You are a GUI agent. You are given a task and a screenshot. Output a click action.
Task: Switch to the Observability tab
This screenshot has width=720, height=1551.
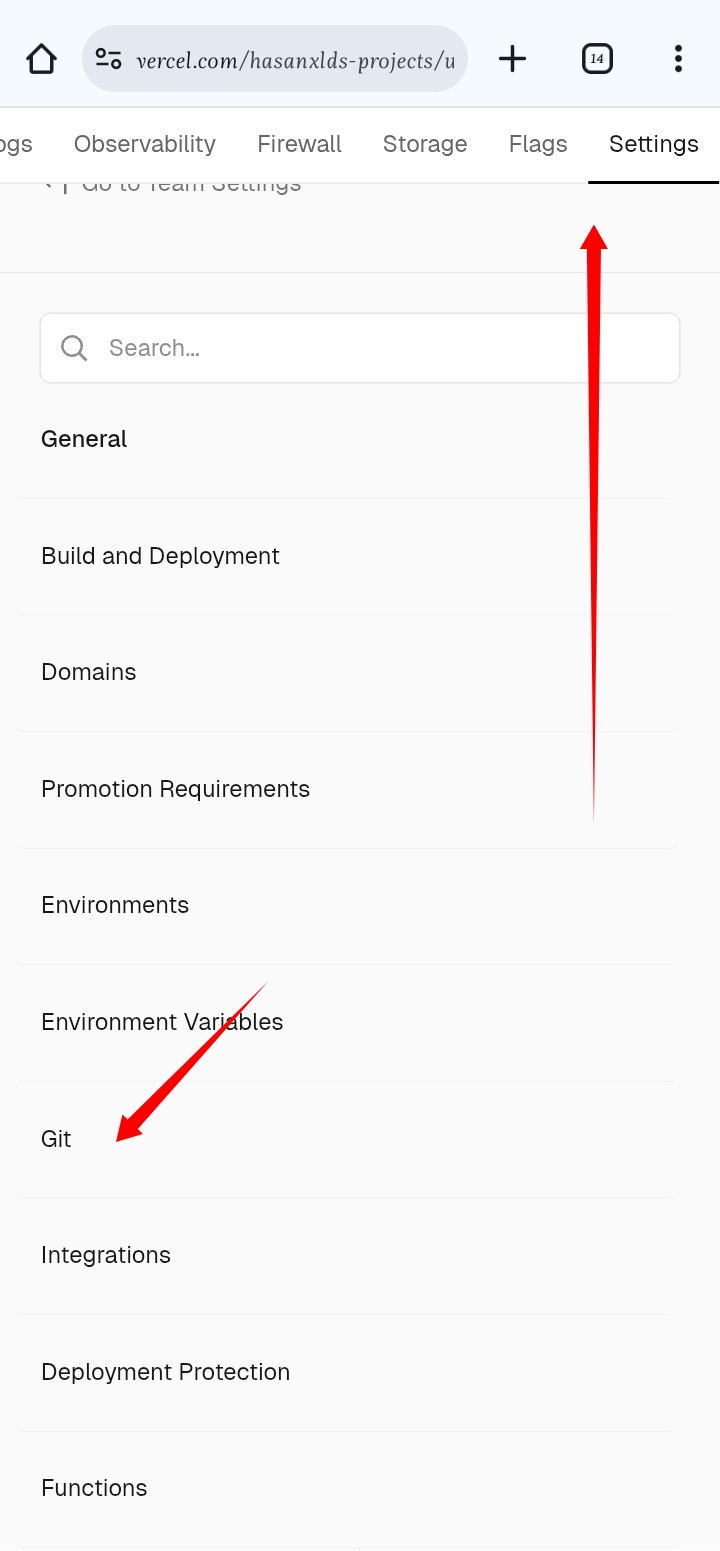pyautogui.click(x=145, y=144)
